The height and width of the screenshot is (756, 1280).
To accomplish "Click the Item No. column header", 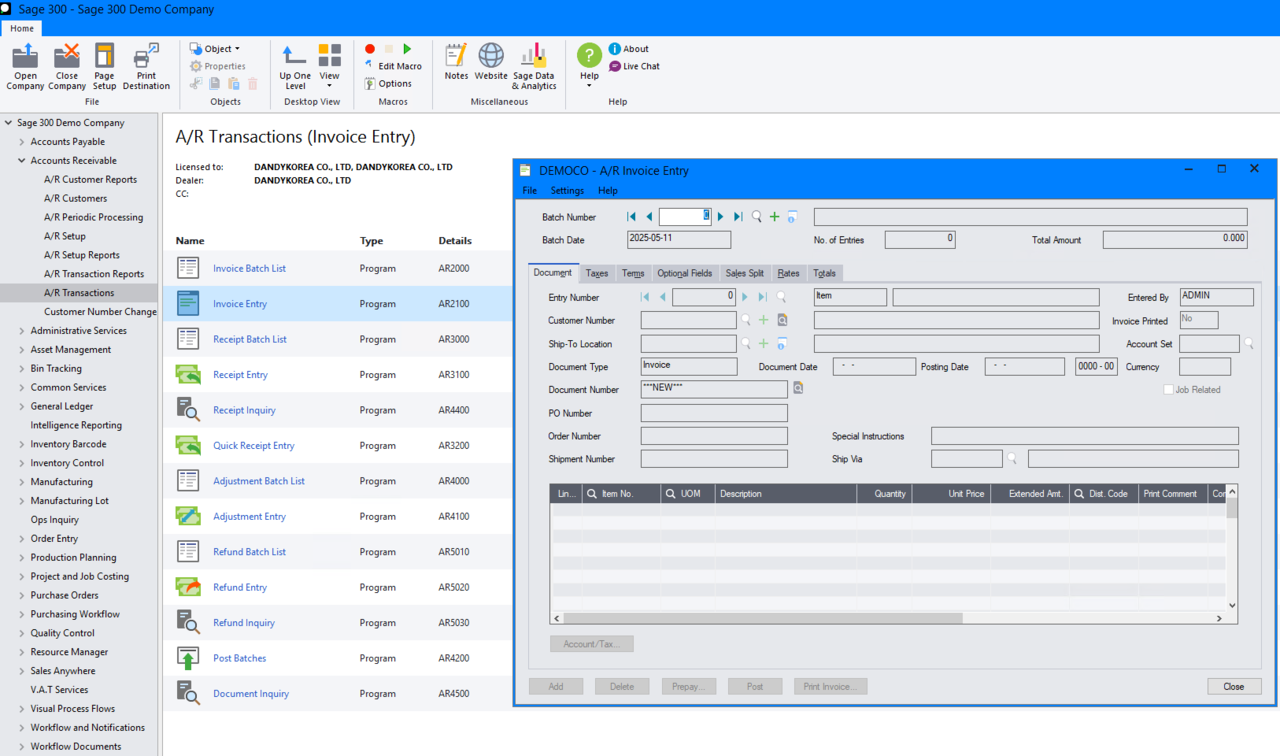I will (x=620, y=494).
